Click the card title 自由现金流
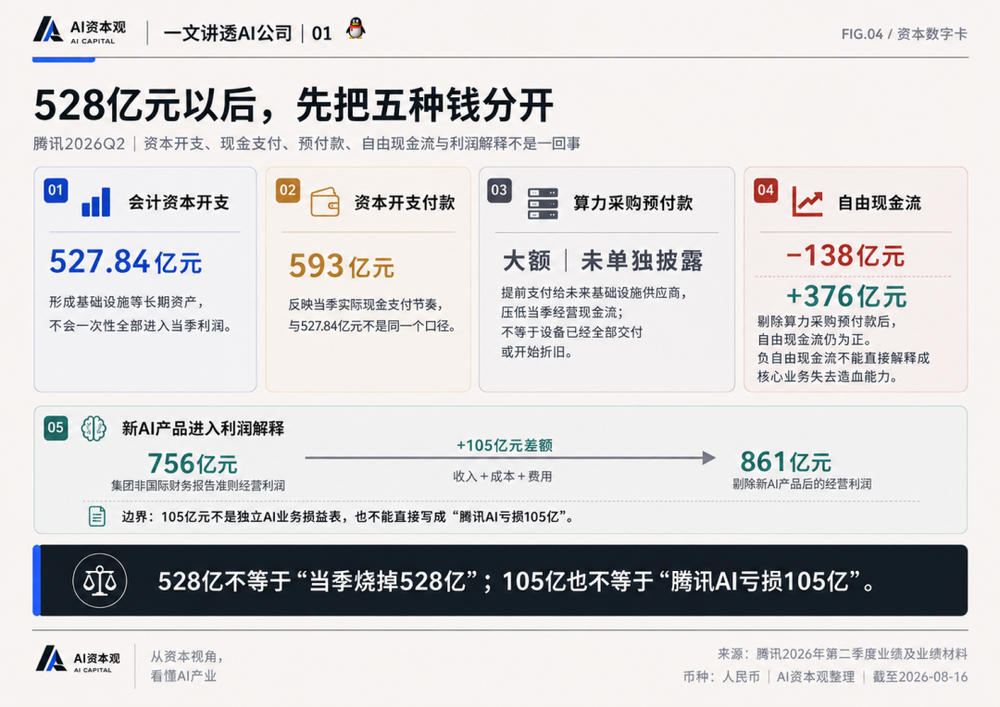This screenshot has width=1000, height=707. tap(879, 203)
